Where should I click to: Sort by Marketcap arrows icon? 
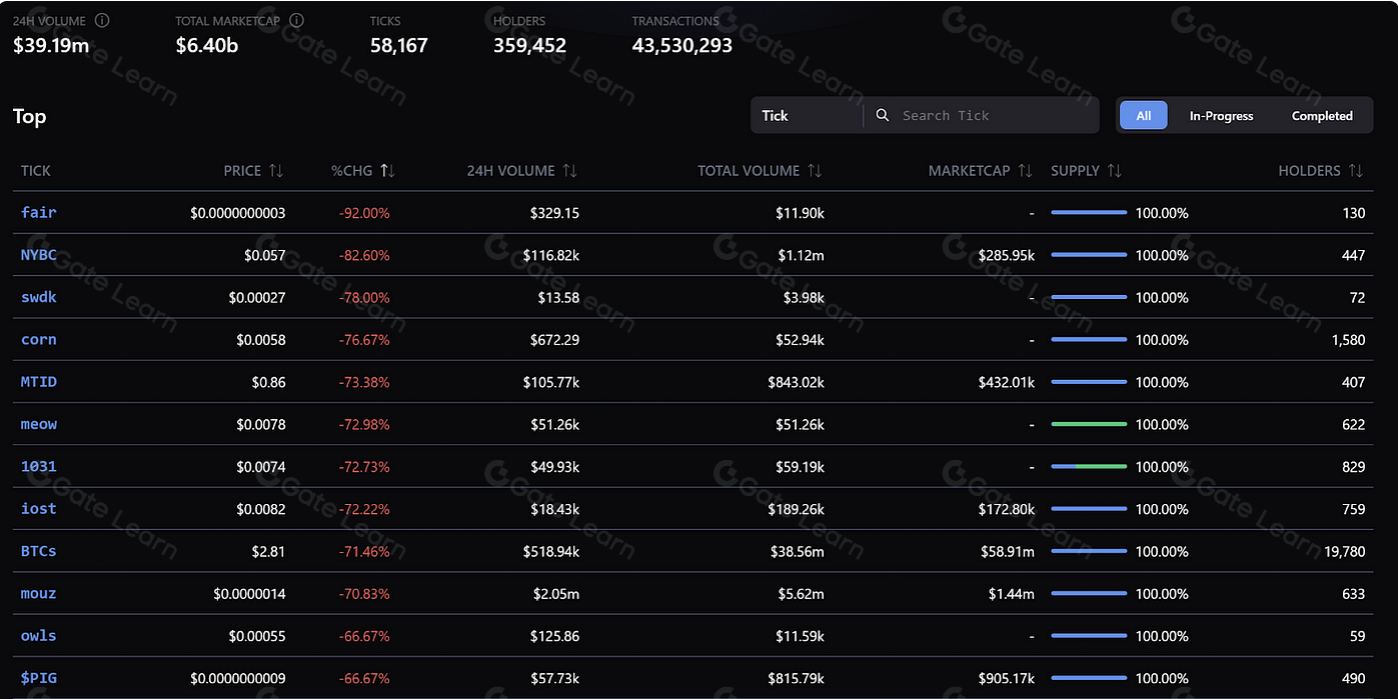point(1025,171)
